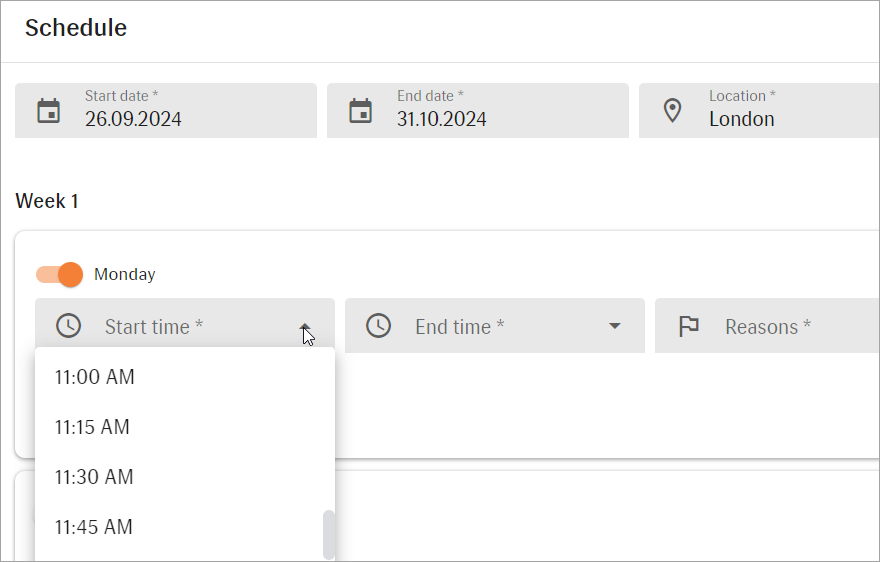This screenshot has height=562, width=880.
Task: Pick 11:30 AM as start time
Action: pos(94,477)
